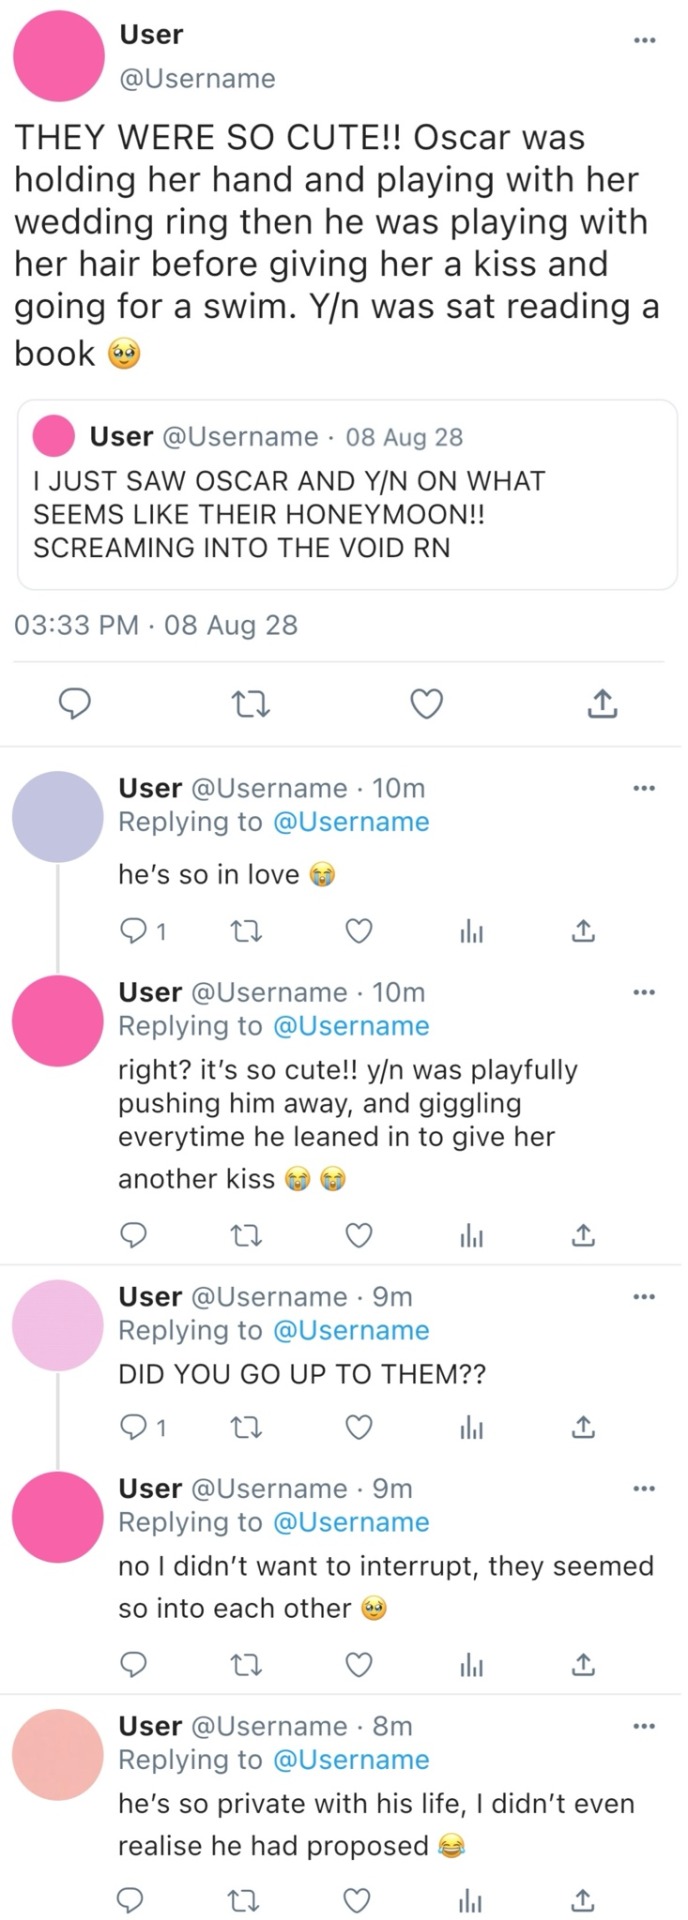The width and height of the screenshot is (688, 1920).
Task: Click @Username link under 'DID YOU GO UP' author
Action: point(351,1330)
